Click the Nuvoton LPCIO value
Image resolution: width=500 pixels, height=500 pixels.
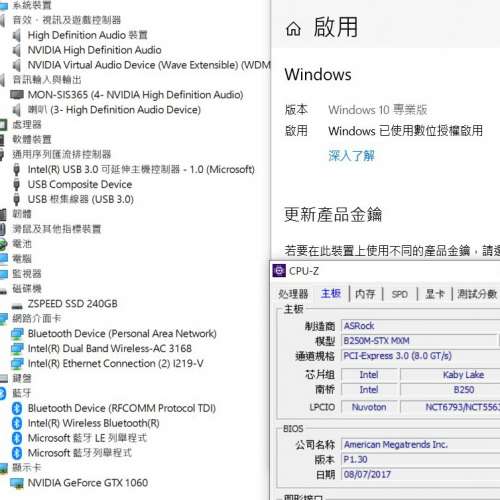[369, 407]
